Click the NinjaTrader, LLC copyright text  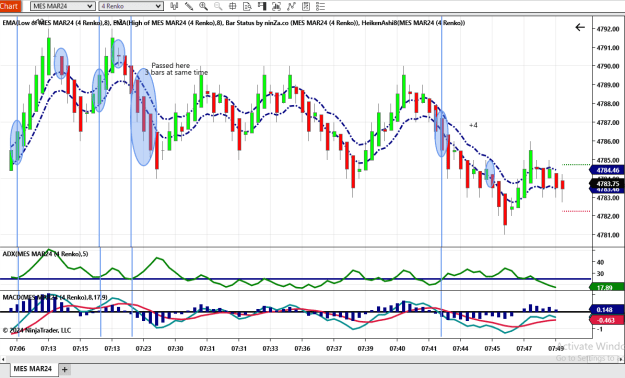[37, 331]
